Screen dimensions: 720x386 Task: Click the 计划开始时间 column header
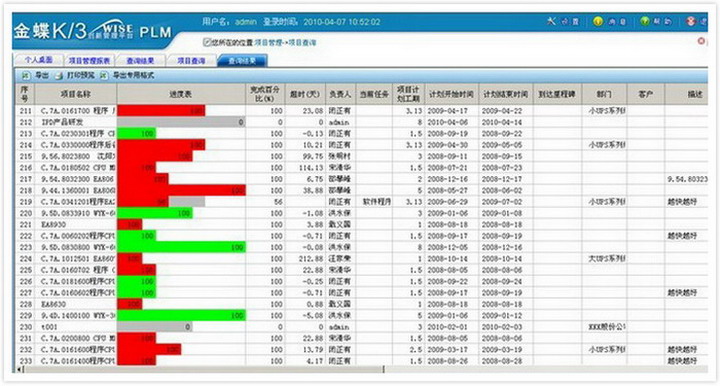tap(451, 94)
